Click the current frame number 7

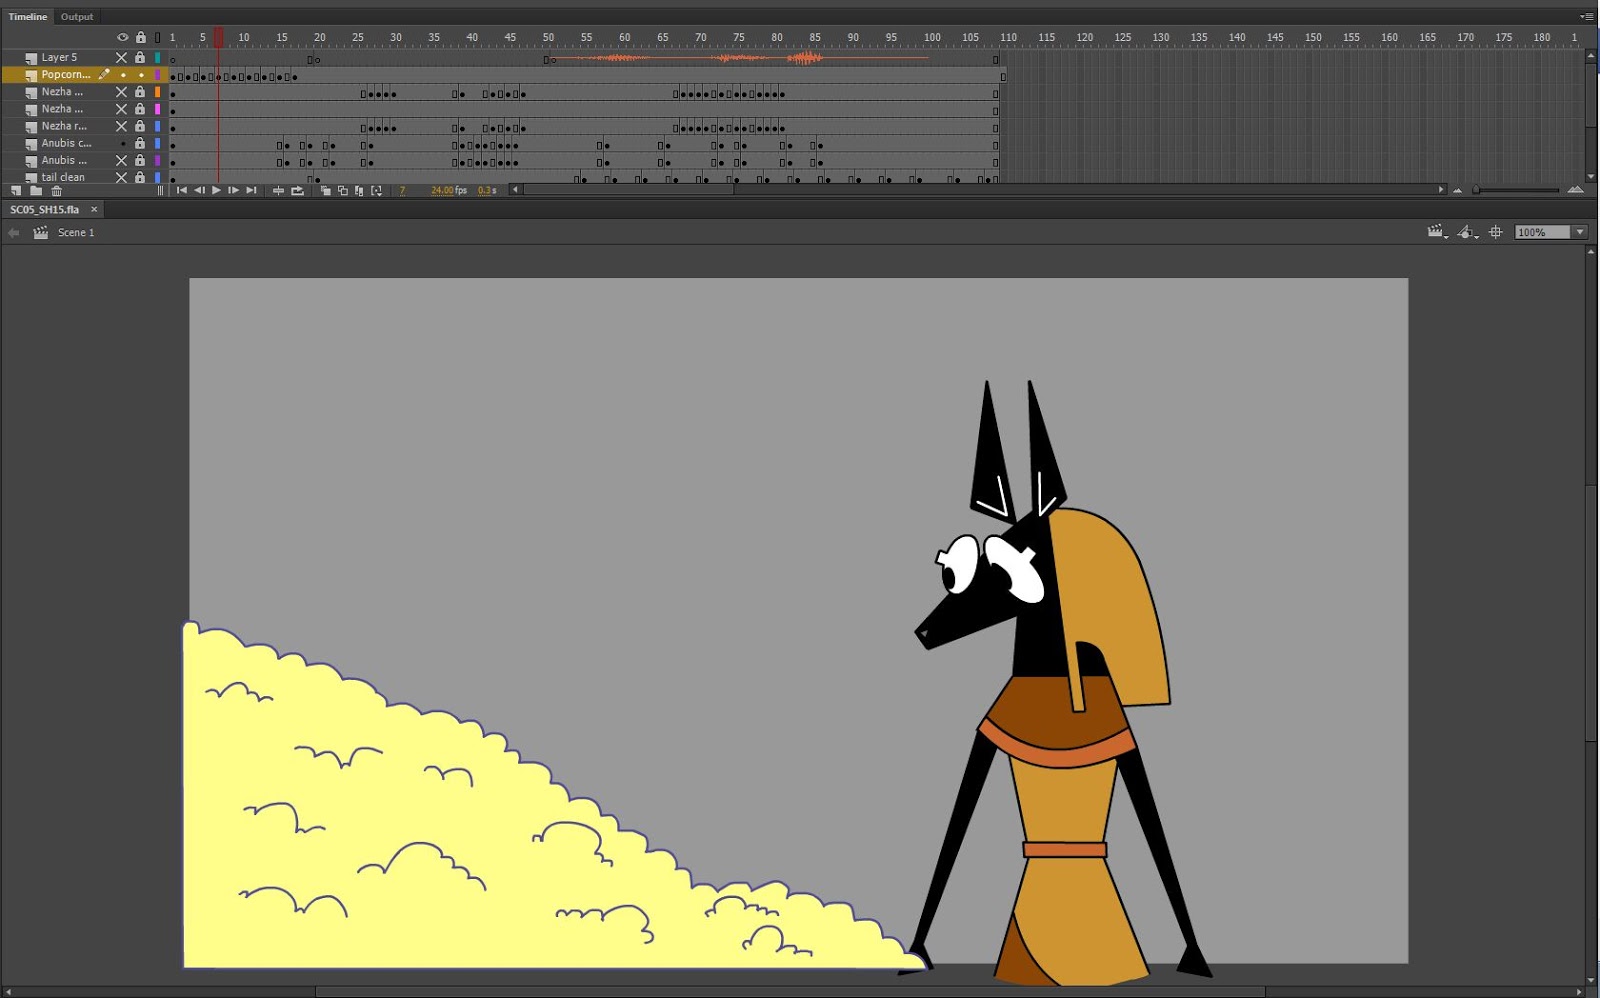[402, 190]
